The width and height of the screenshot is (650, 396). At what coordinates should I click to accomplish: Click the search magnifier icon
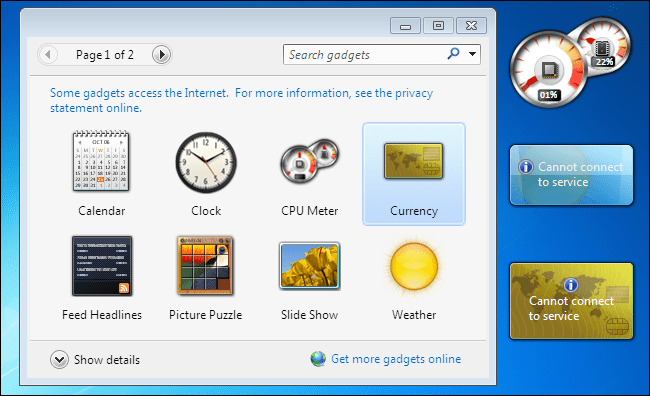454,54
